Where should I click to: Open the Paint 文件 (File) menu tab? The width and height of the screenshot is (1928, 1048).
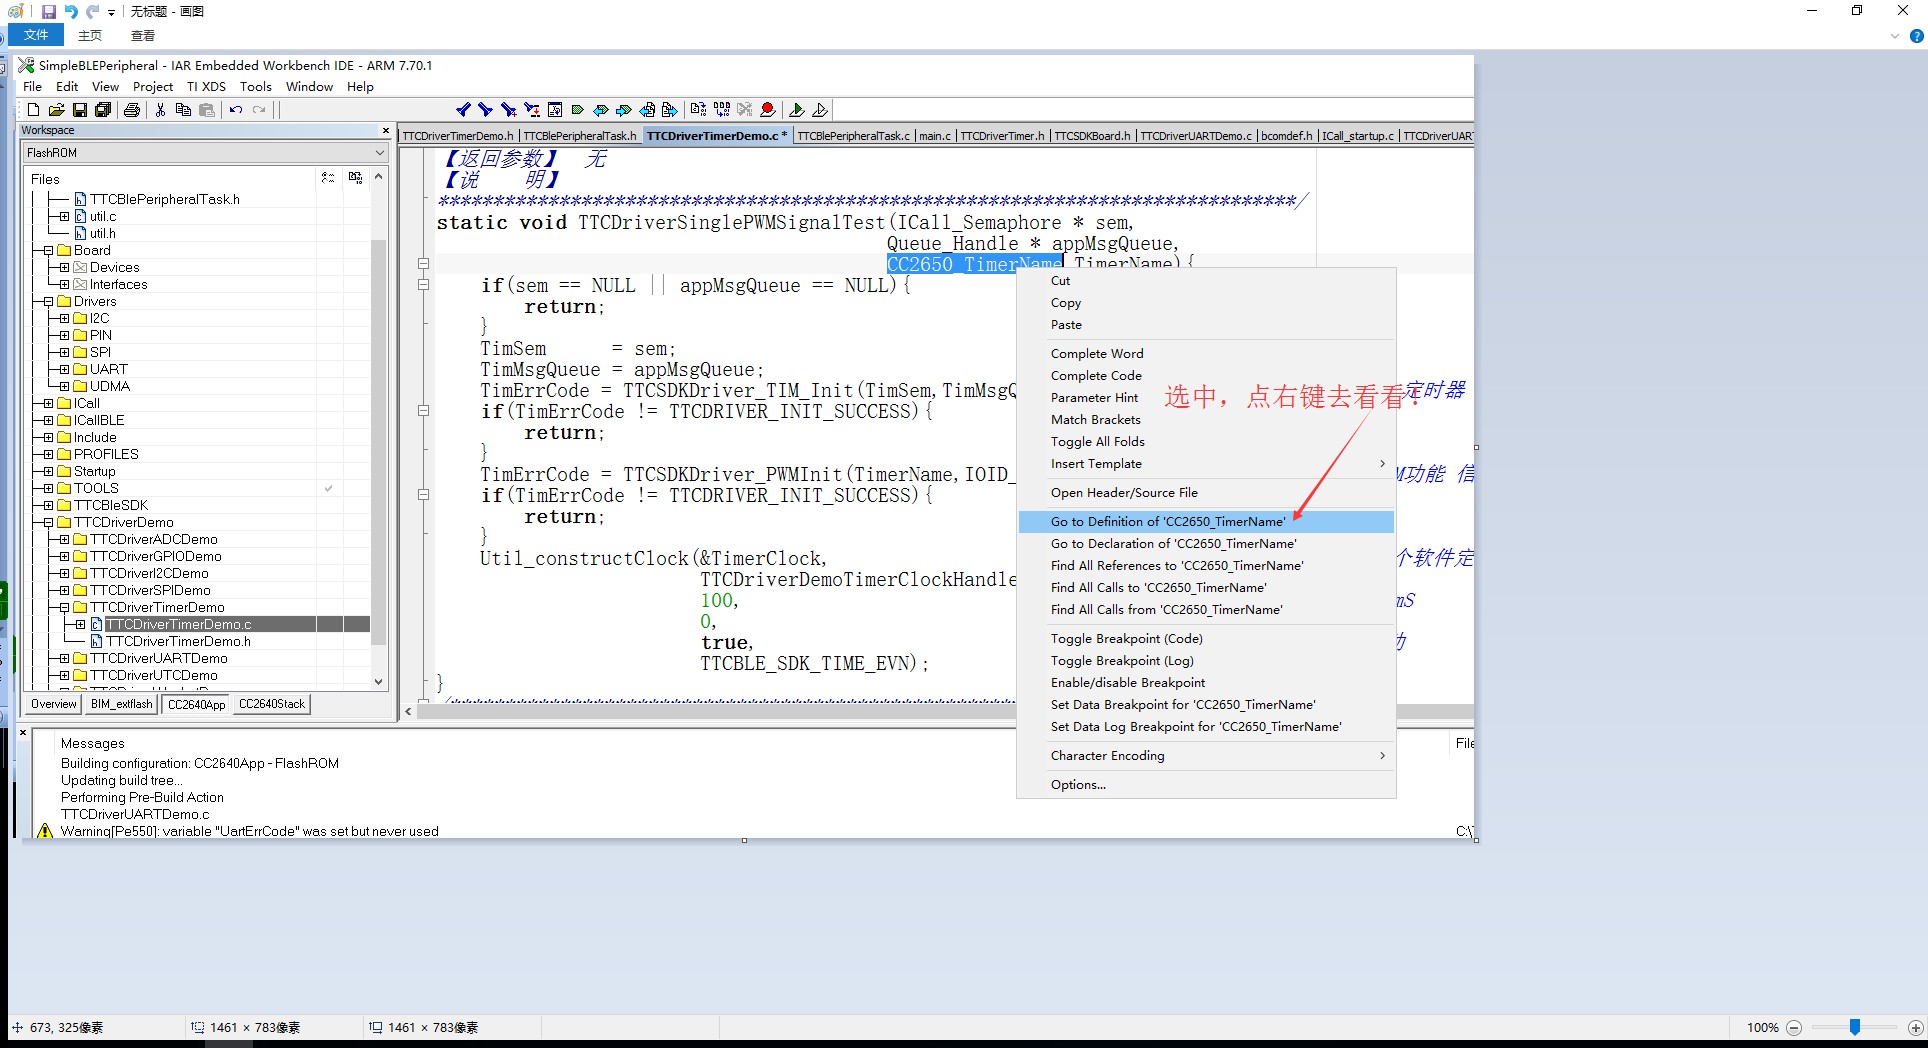pyautogui.click(x=36, y=35)
